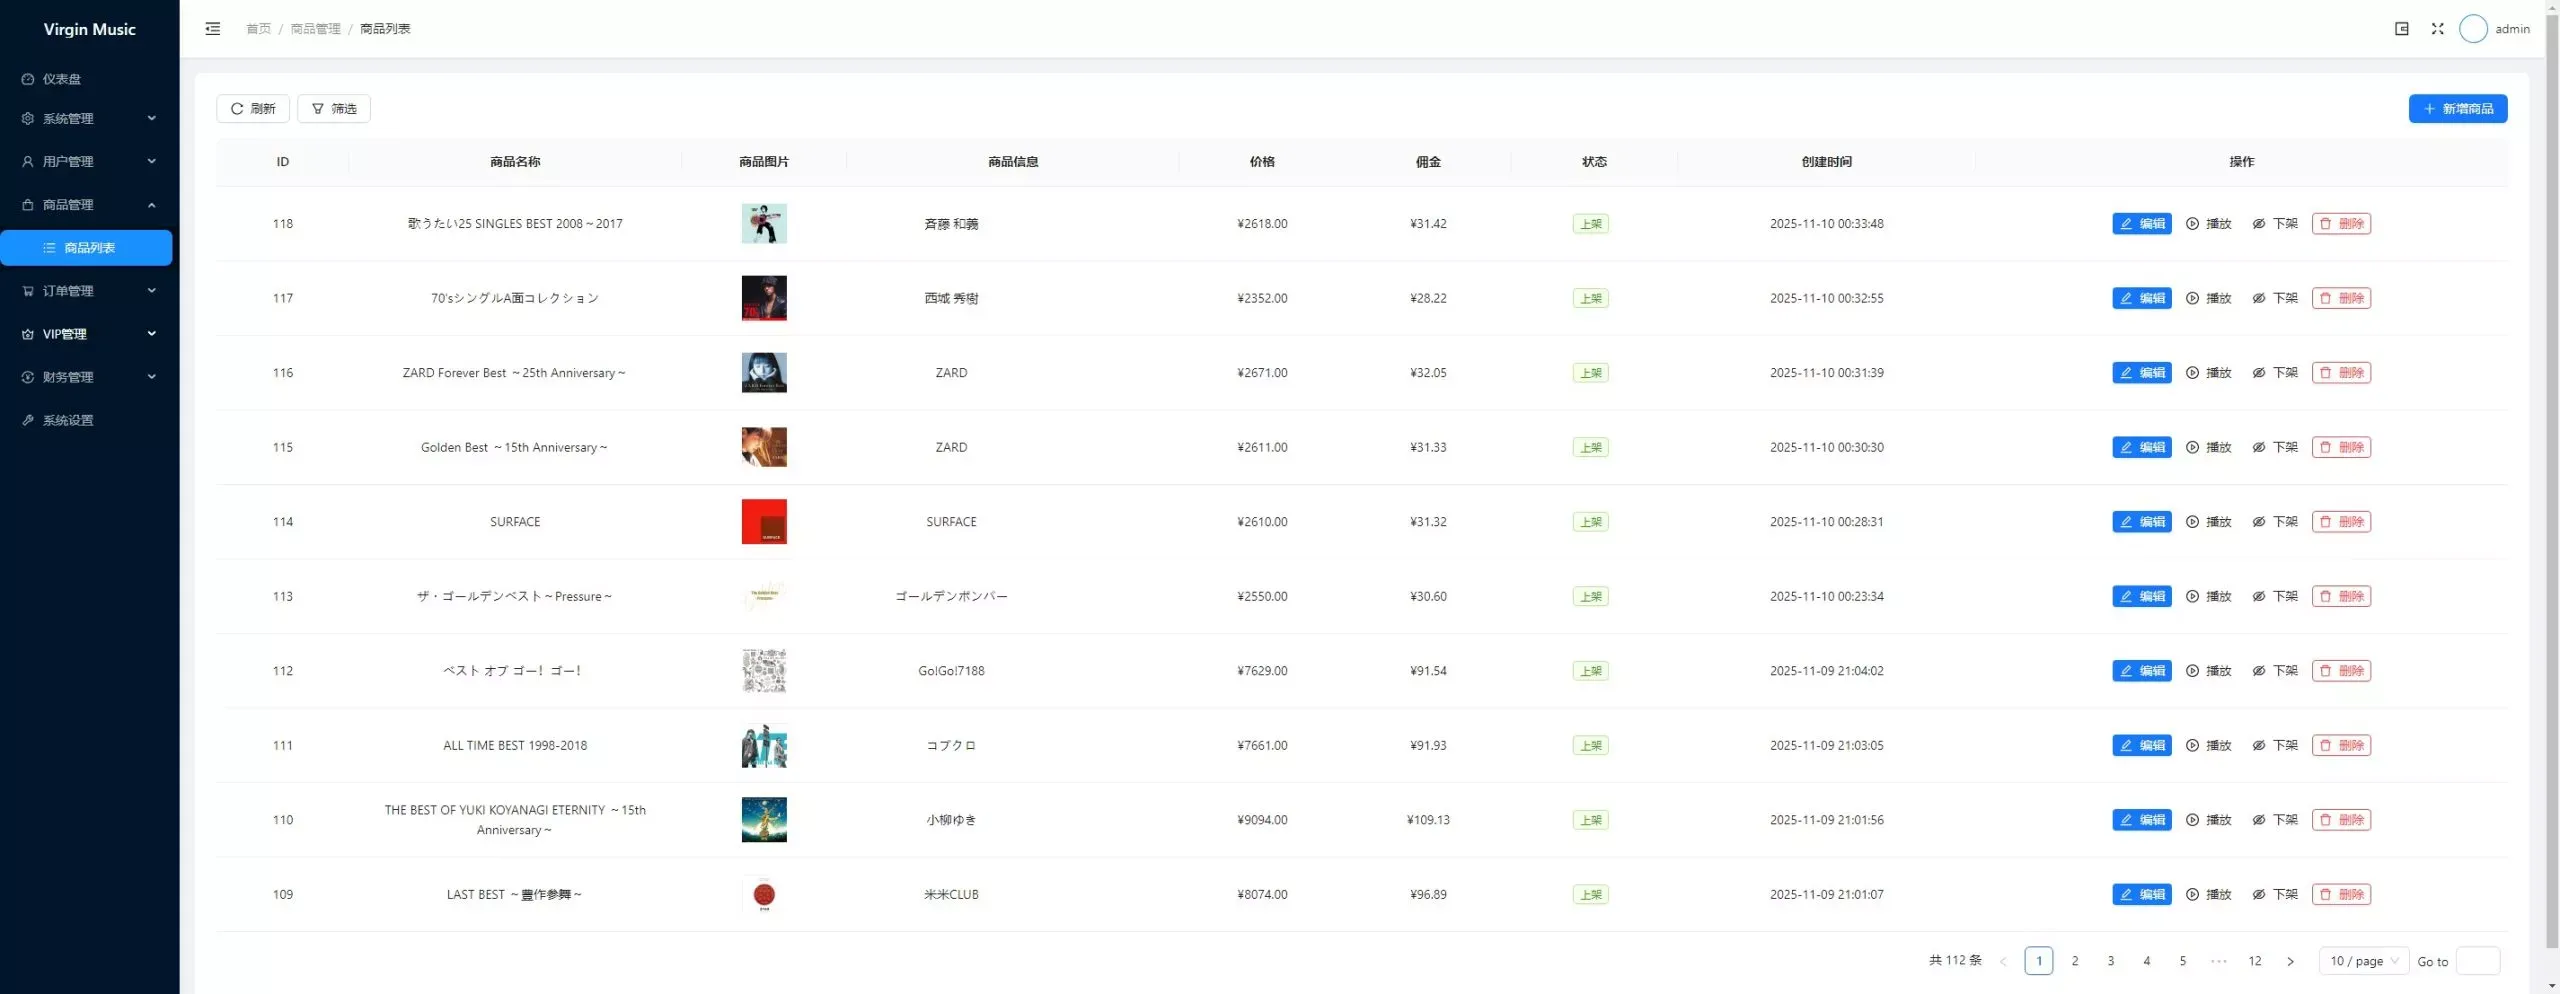
Task: Take product 118 off shelf via 下架
Action: pos(2275,224)
